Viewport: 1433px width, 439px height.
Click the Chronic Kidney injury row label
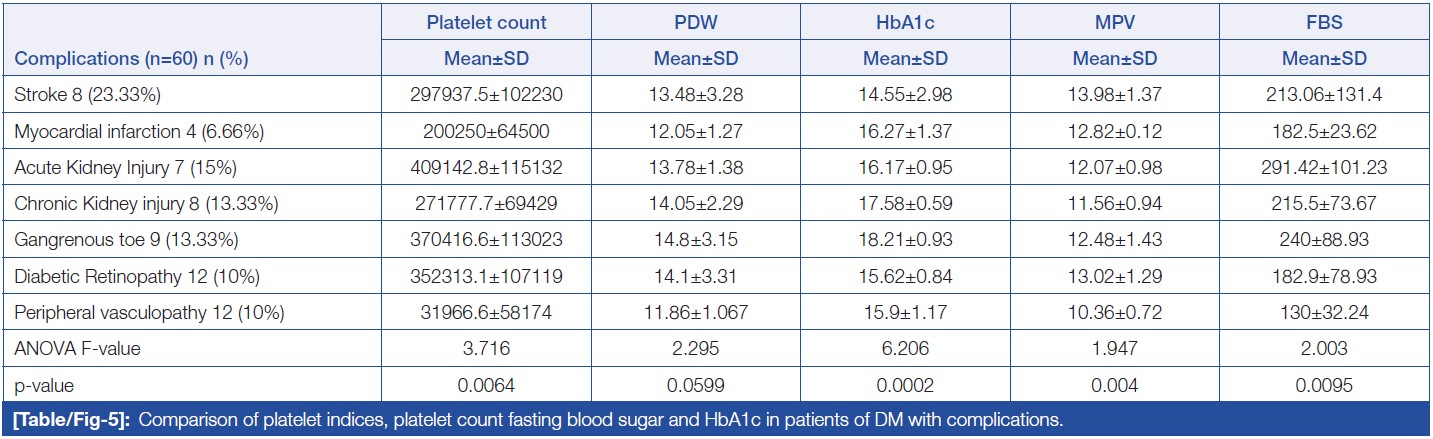tap(146, 204)
